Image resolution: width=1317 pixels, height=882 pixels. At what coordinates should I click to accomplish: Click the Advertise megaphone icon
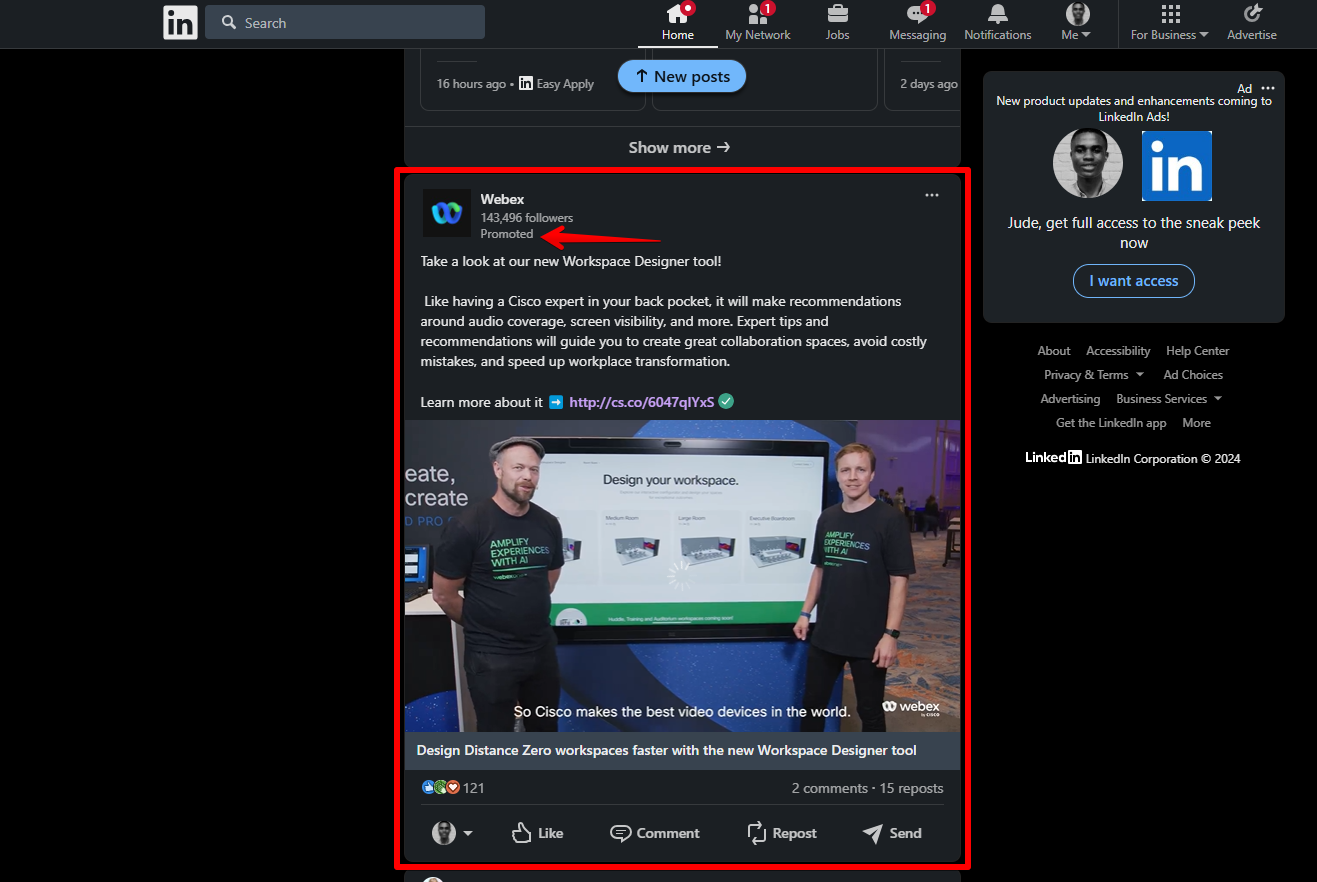click(1251, 20)
